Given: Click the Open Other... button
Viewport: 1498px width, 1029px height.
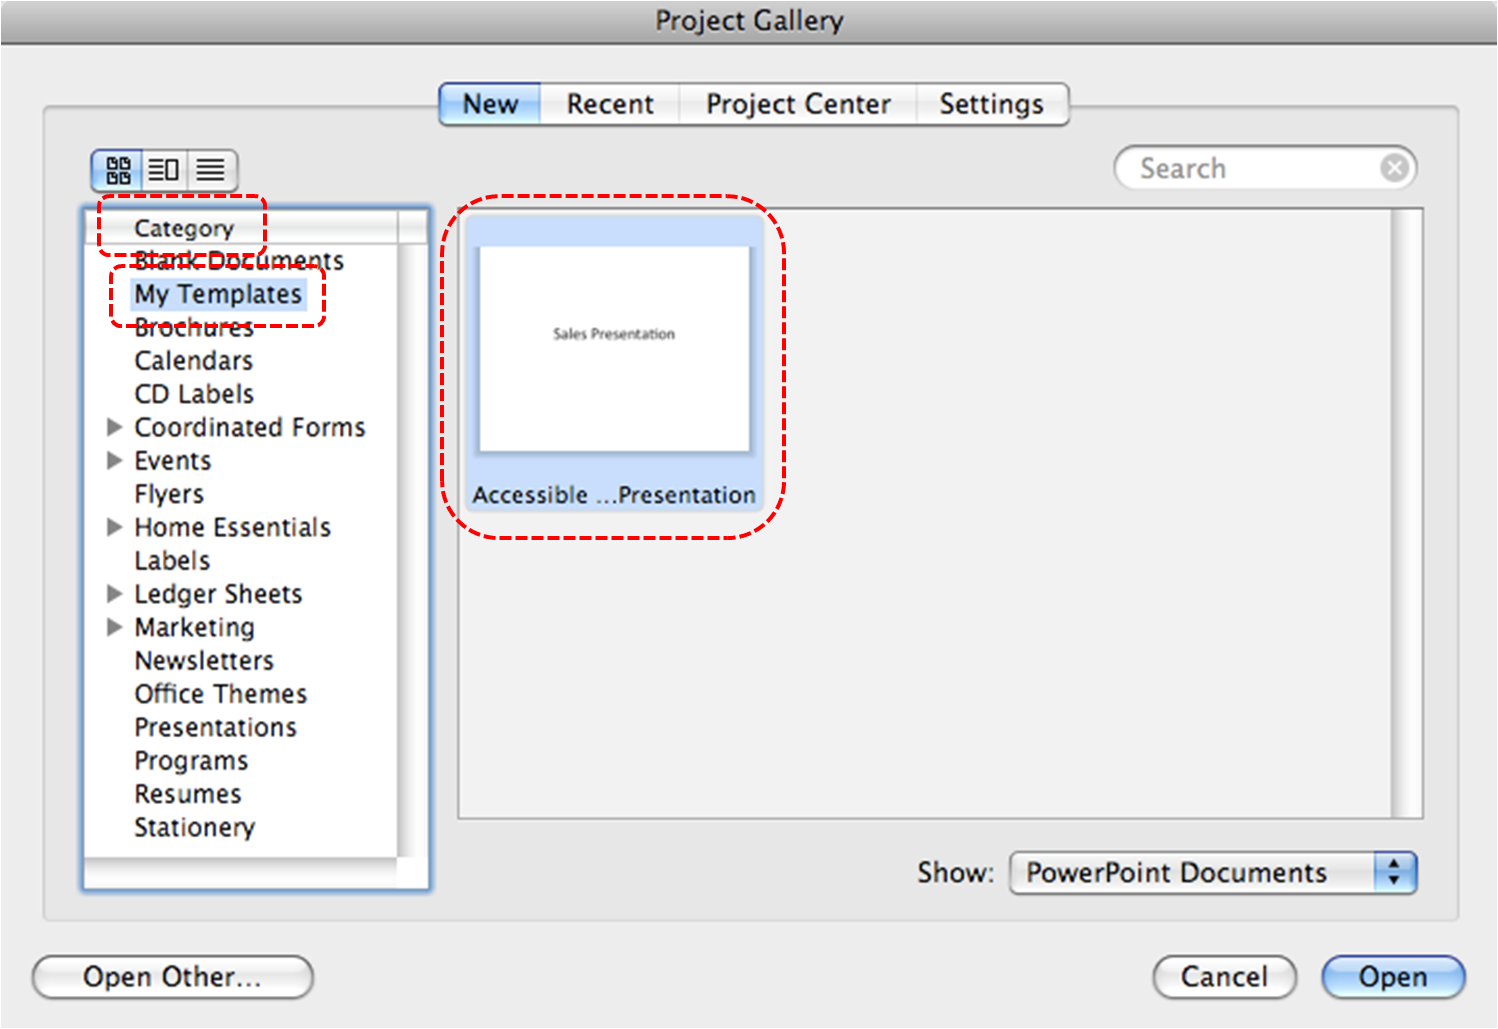Looking at the screenshot, I should 173,977.
